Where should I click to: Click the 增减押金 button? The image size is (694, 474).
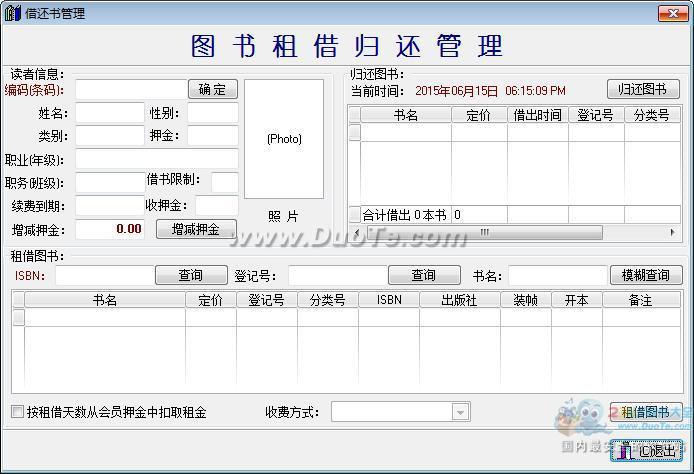[196, 229]
